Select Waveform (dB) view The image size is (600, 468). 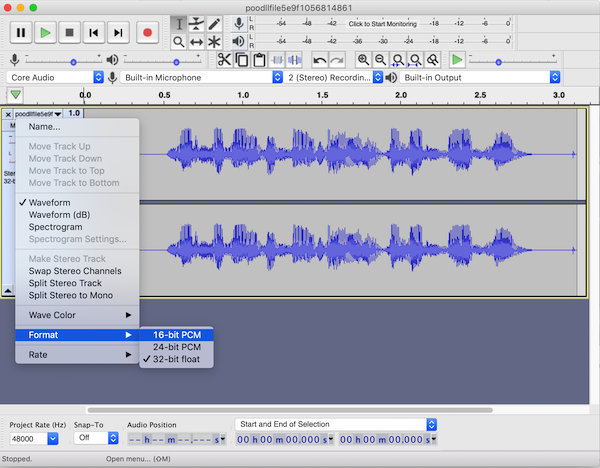pos(77,215)
